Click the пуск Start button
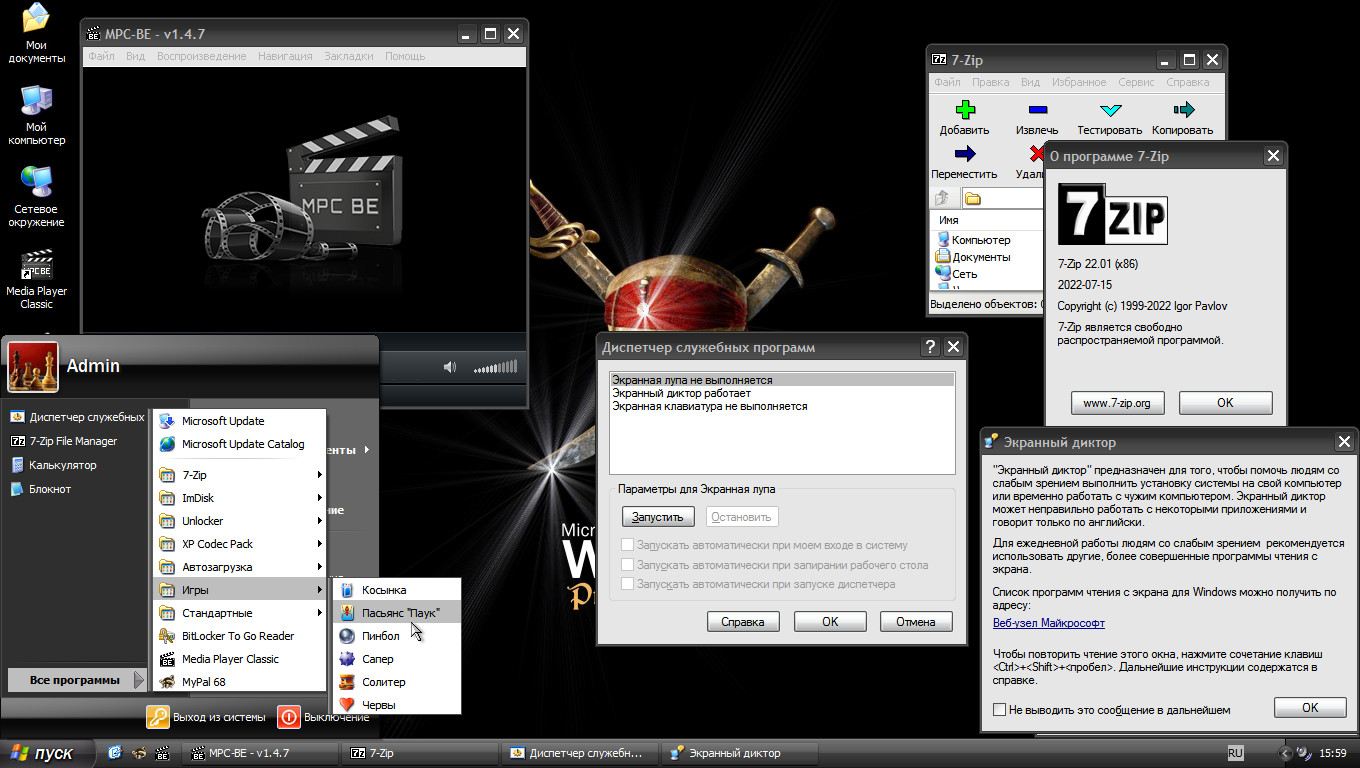Screen dimensions: 1360x768 pos(46,752)
